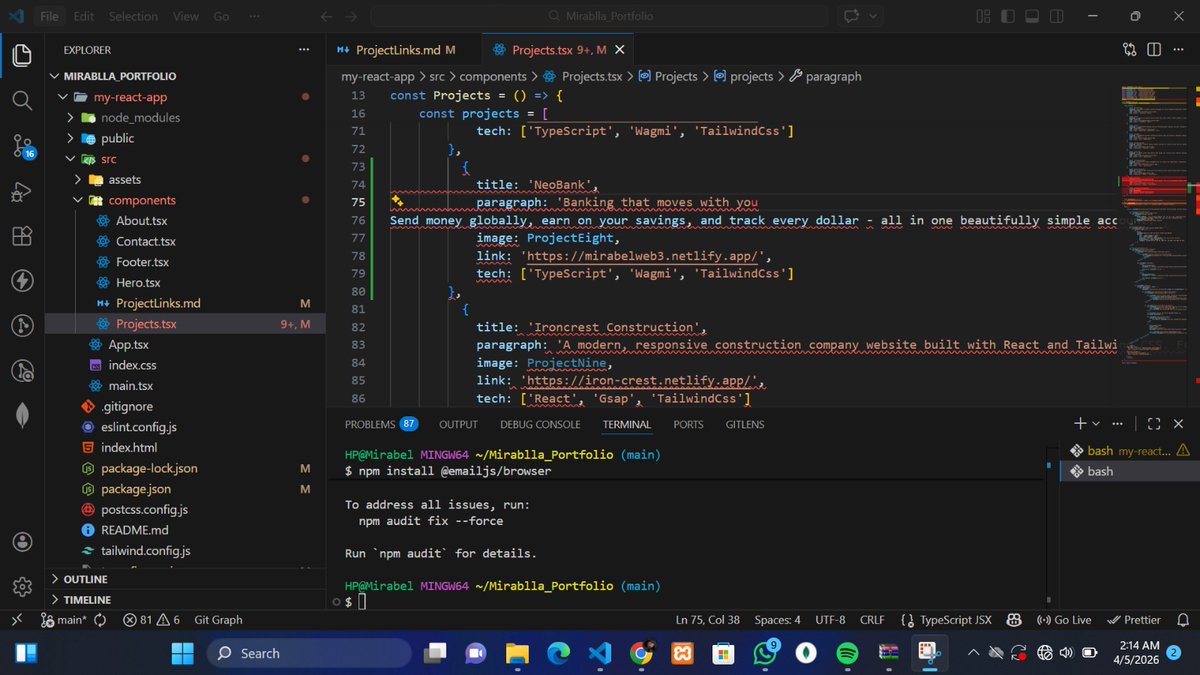Image resolution: width=1200 pixels, height=675 pixels.
Task: Open Explorer Views and More Actions ellipsis
Action: pos(304,49)
